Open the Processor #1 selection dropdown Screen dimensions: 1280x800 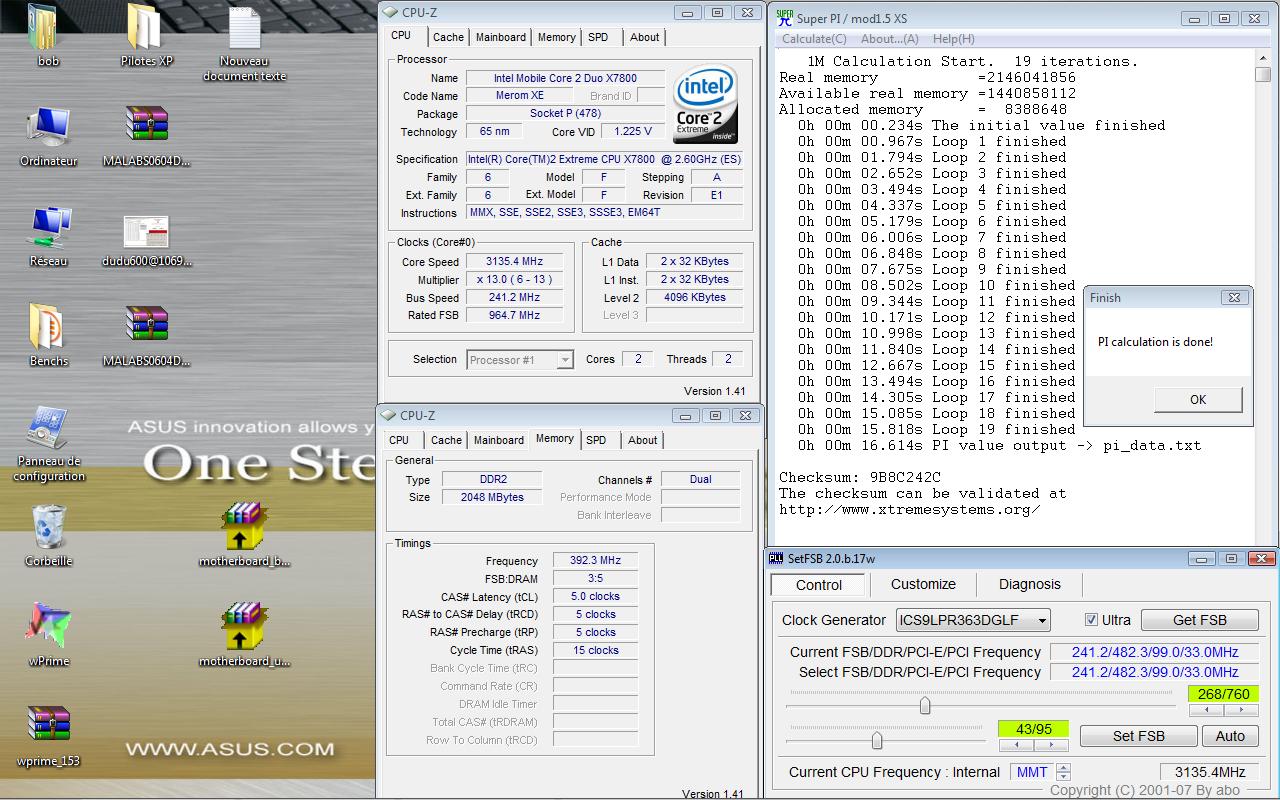[520, 359]
